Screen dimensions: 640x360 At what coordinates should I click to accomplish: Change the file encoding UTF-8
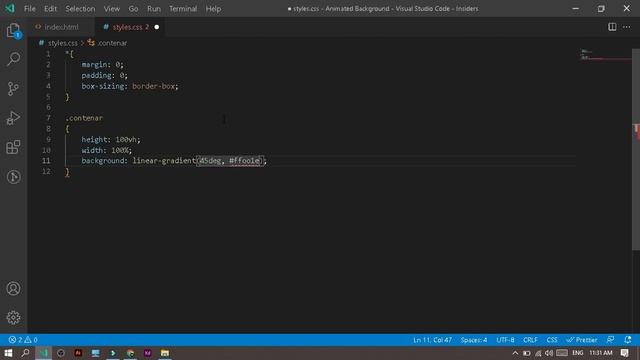click(x=505, y=340)
